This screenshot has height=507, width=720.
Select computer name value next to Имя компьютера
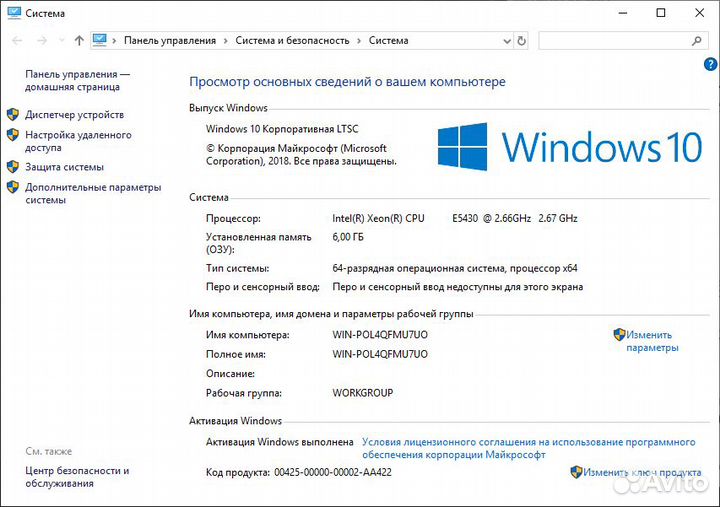pos(380,335)
